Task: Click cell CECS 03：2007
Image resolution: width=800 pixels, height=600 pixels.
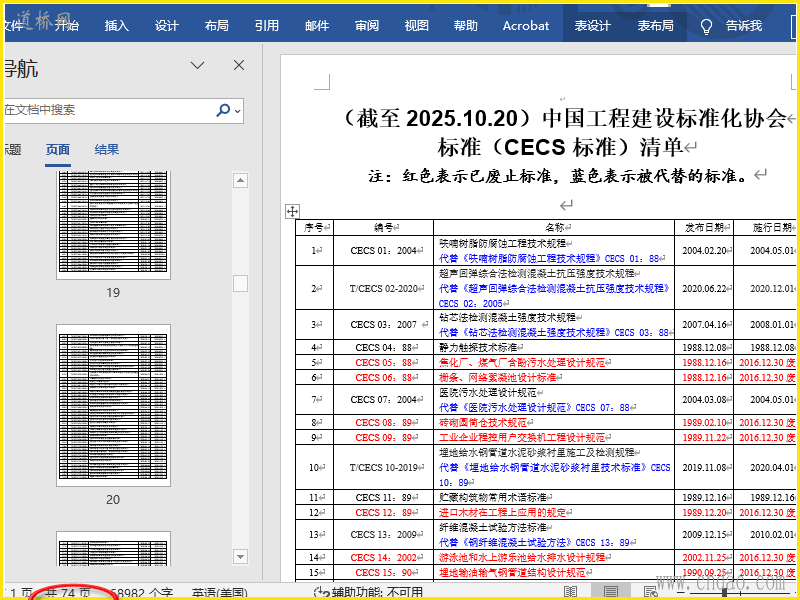Action: 384,324
